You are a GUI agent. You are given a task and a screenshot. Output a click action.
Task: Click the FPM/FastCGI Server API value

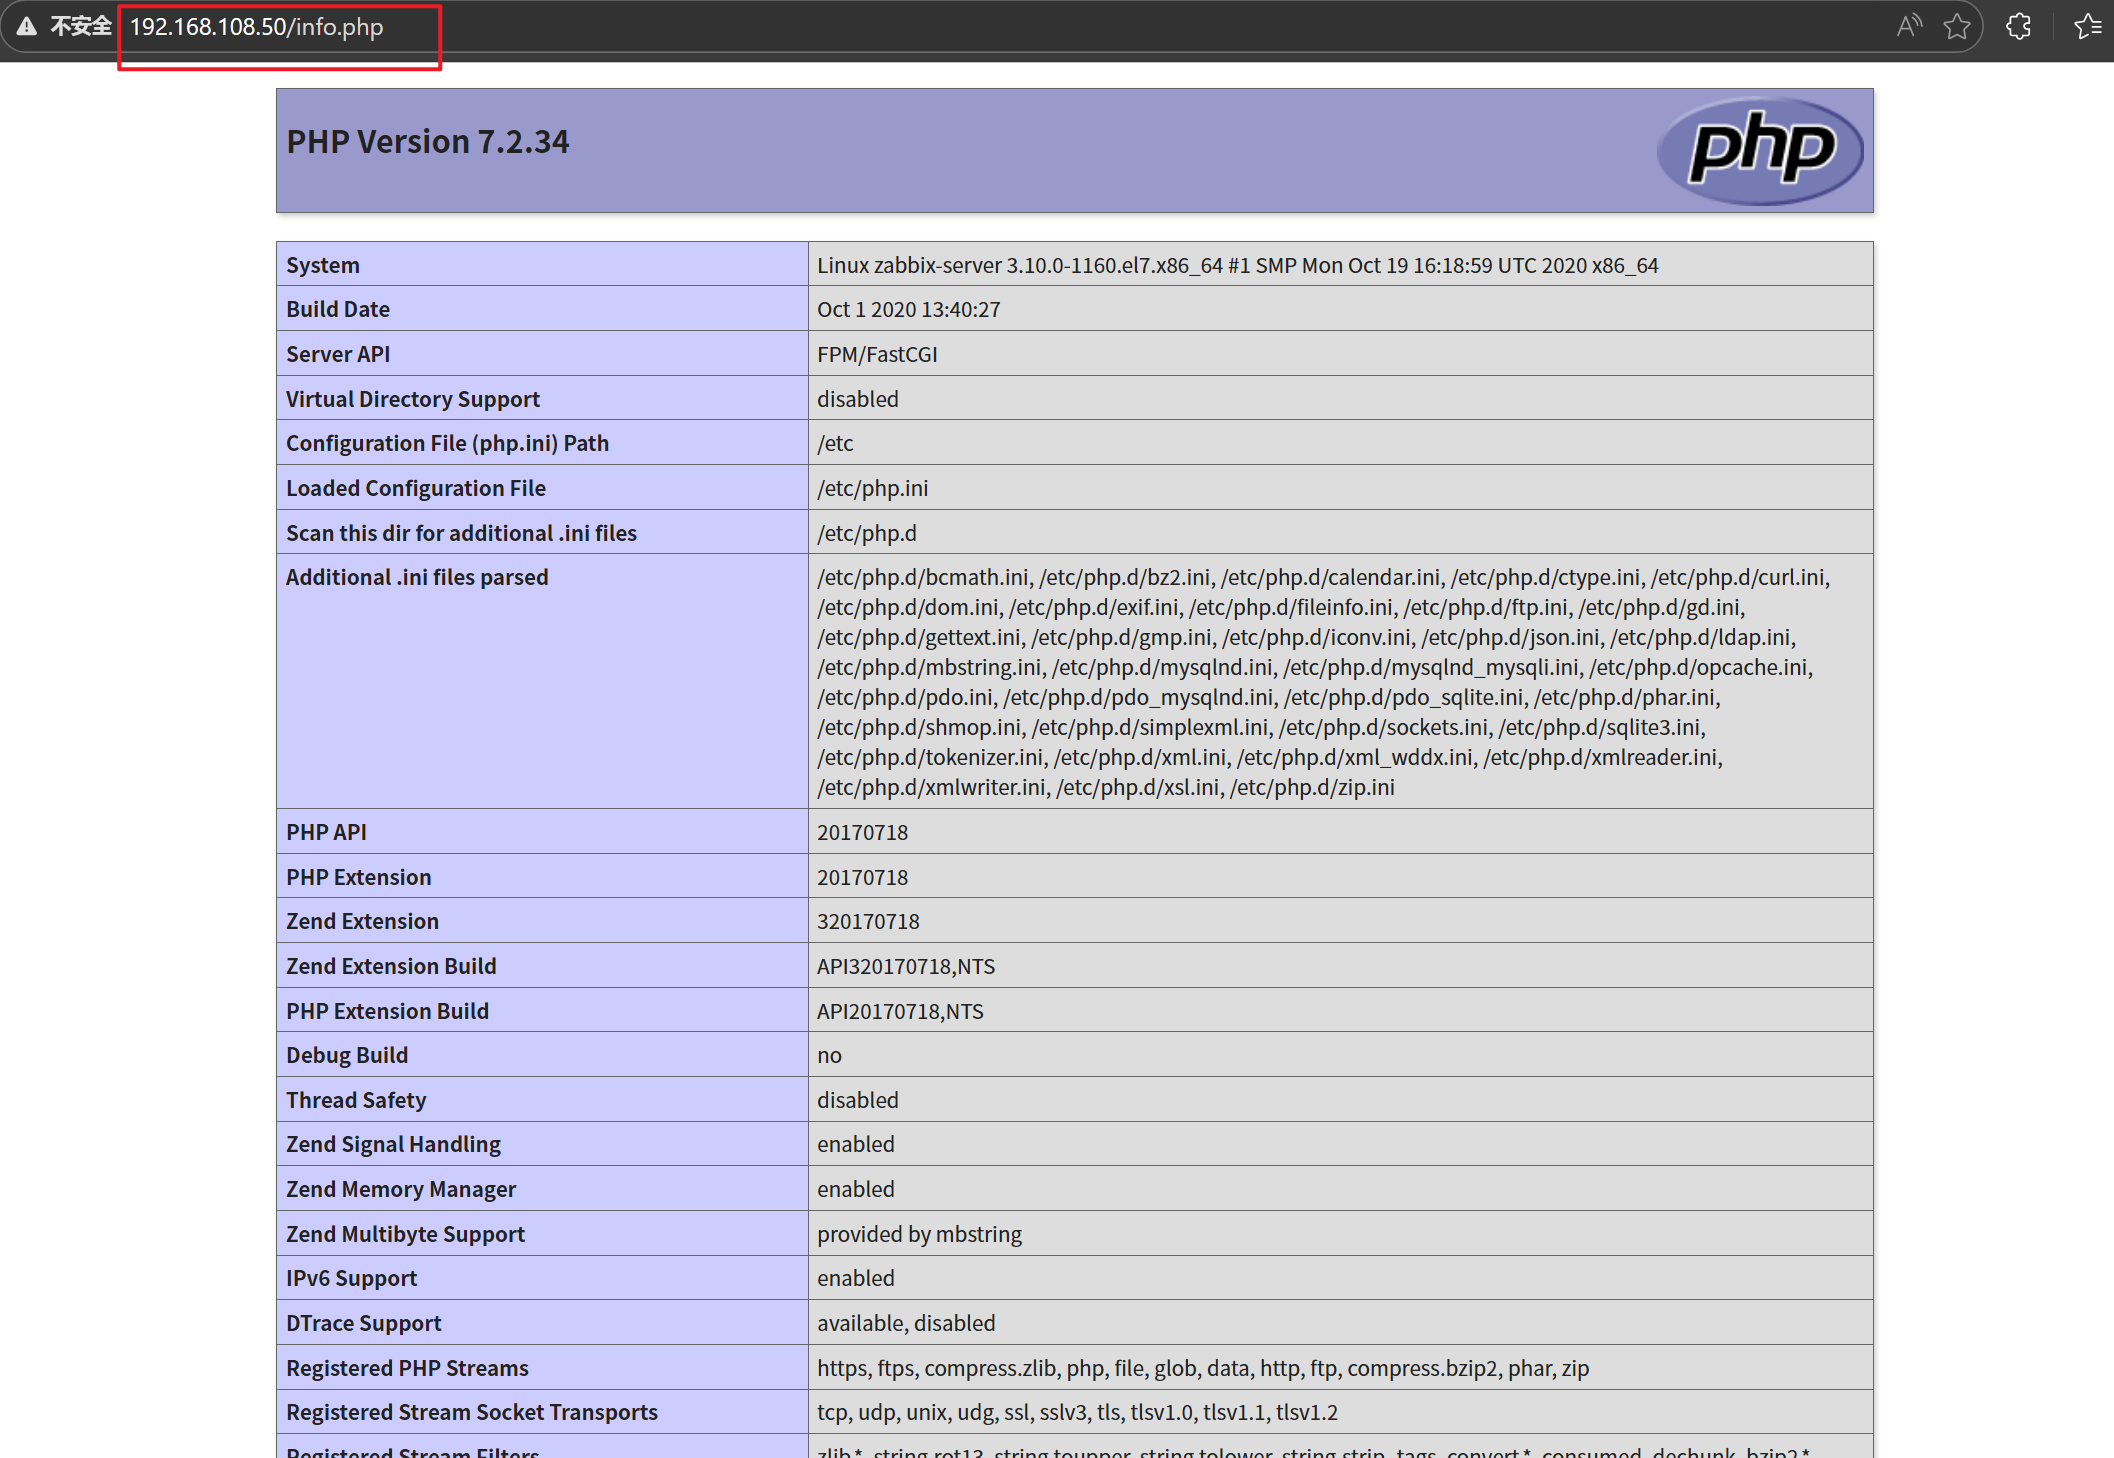(x=877, y=354)
